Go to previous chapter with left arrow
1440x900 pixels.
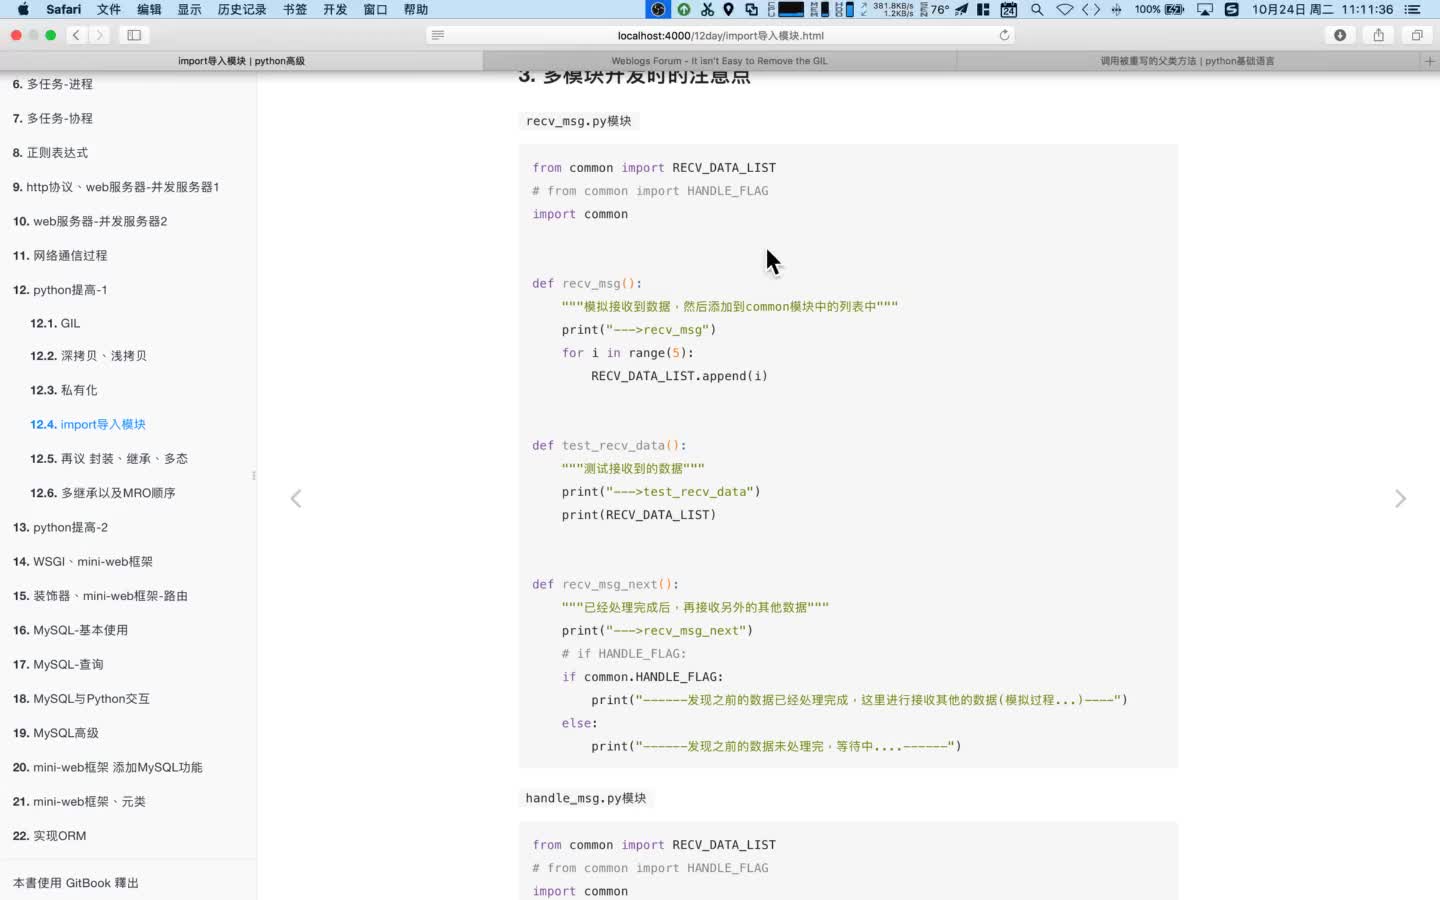(x=296, y=498)
